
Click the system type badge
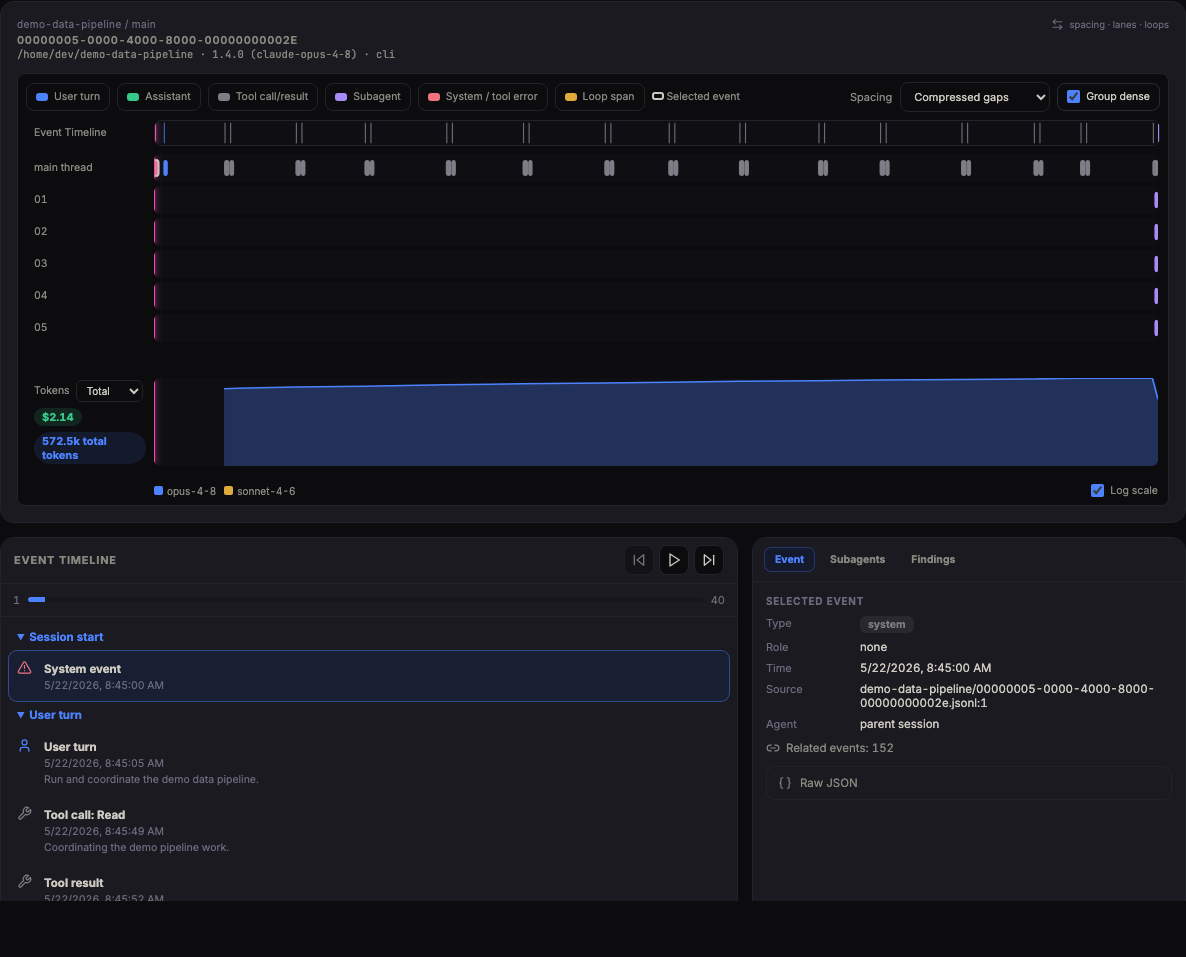click(x=886, y=624)
